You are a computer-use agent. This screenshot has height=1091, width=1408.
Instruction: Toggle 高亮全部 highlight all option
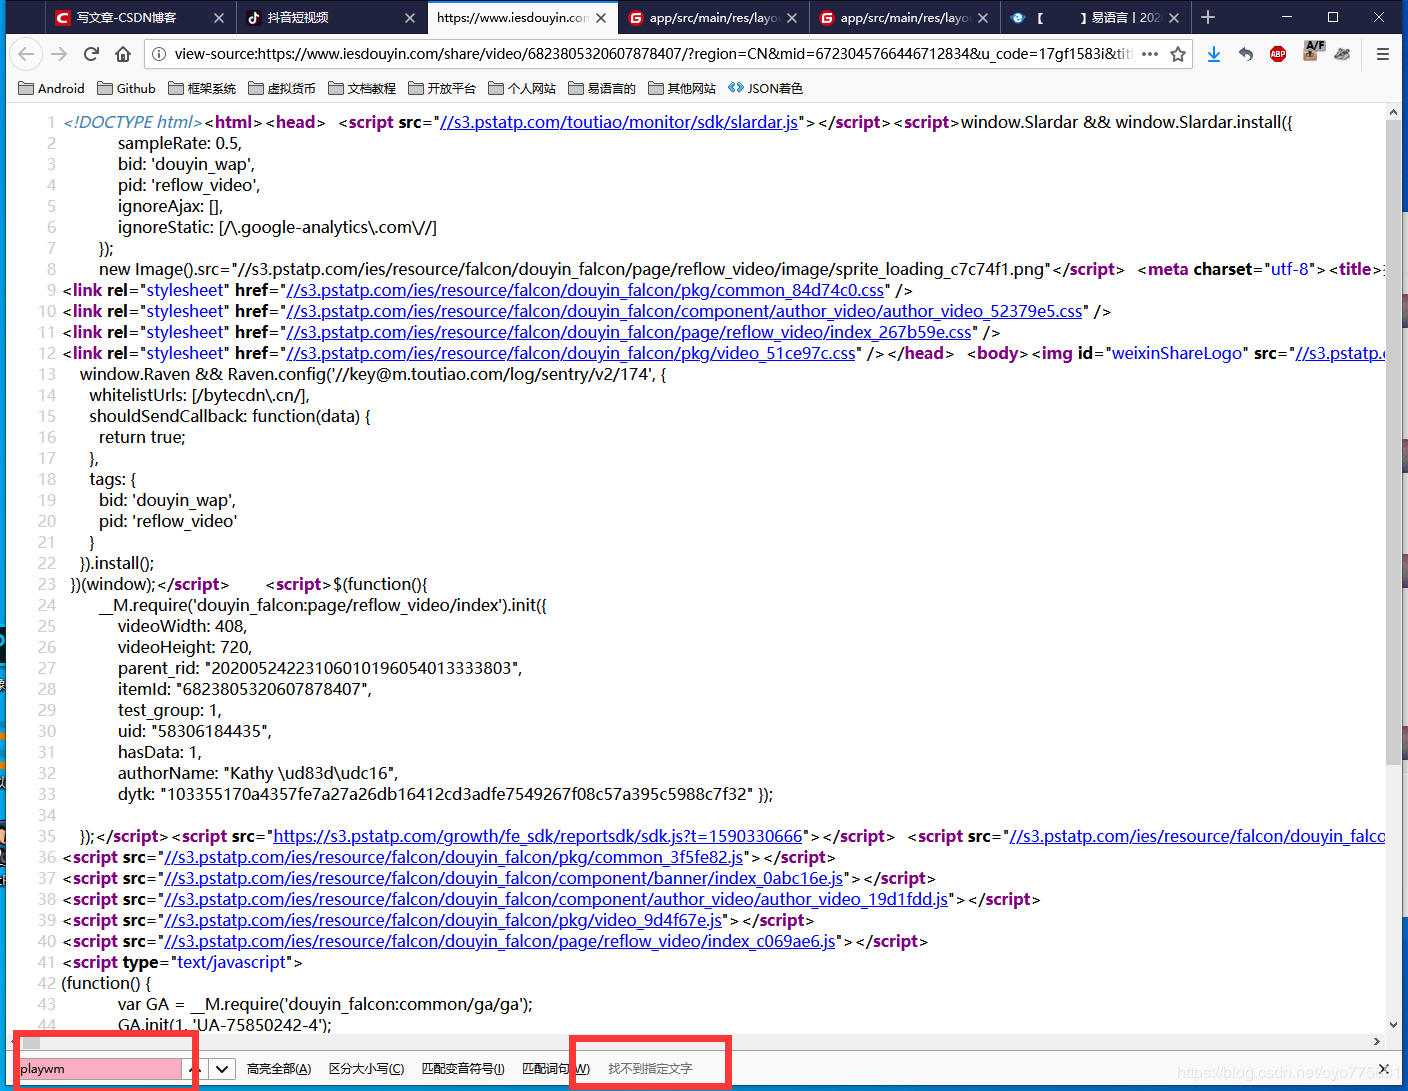pos(278,1068)
